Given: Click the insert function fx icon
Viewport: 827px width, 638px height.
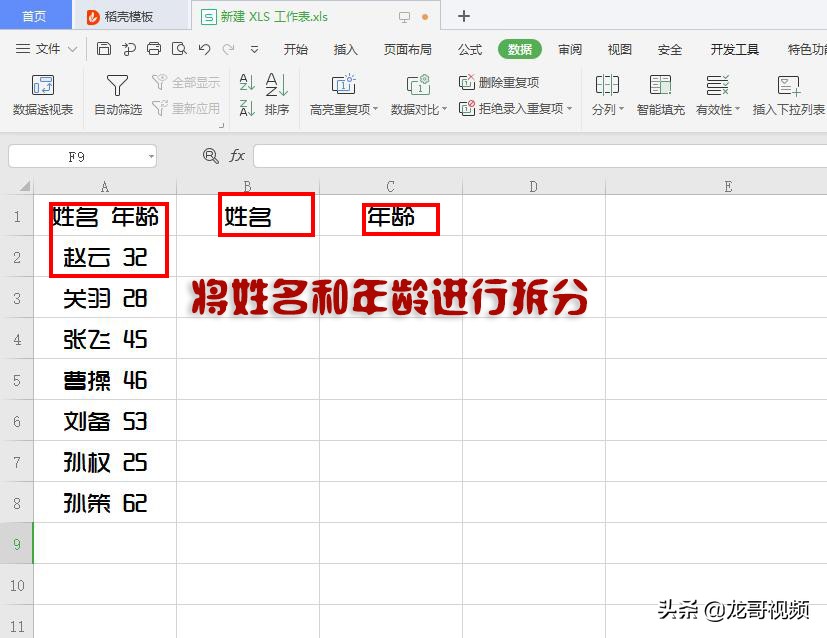Looking at the screenshot, I should click(x=237, y=156).
